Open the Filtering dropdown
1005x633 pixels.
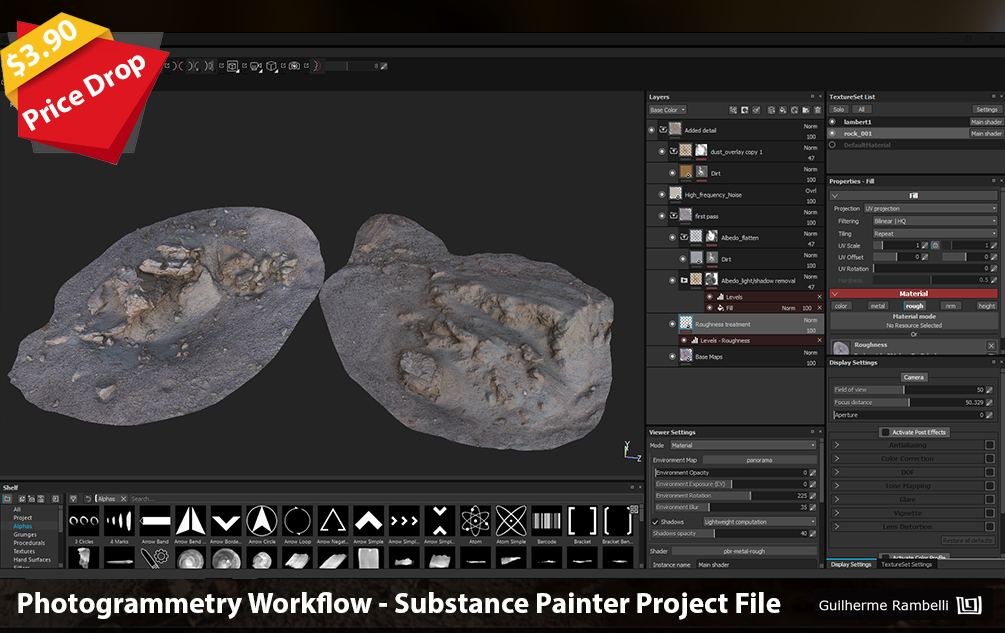934,221
